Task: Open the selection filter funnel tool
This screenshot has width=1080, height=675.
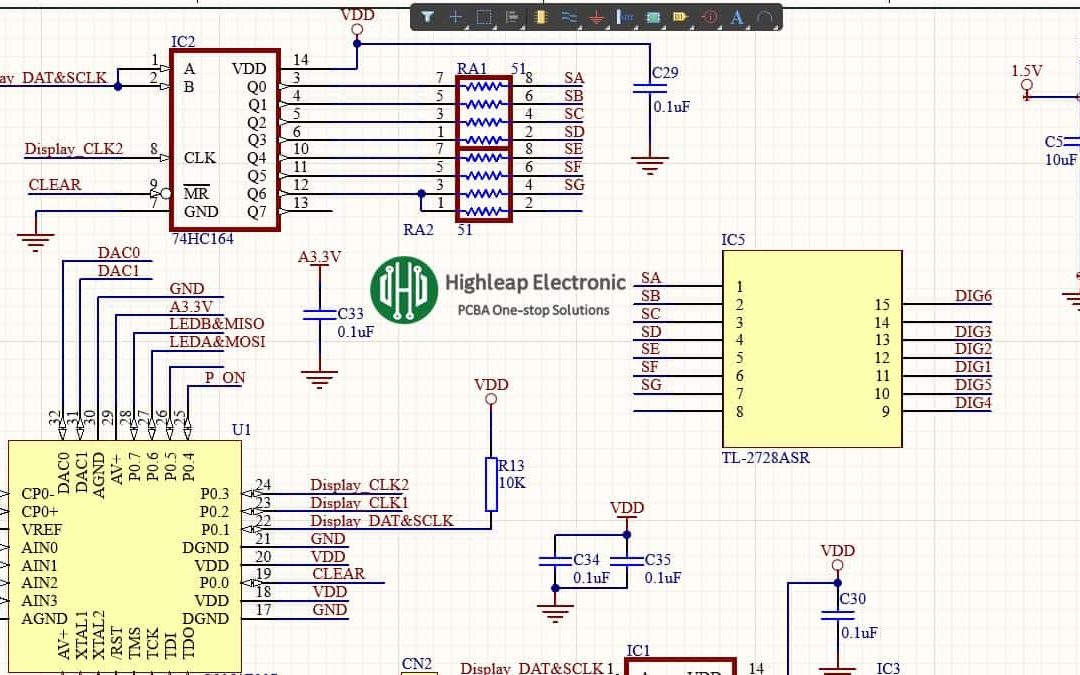Action: (427, 17)
